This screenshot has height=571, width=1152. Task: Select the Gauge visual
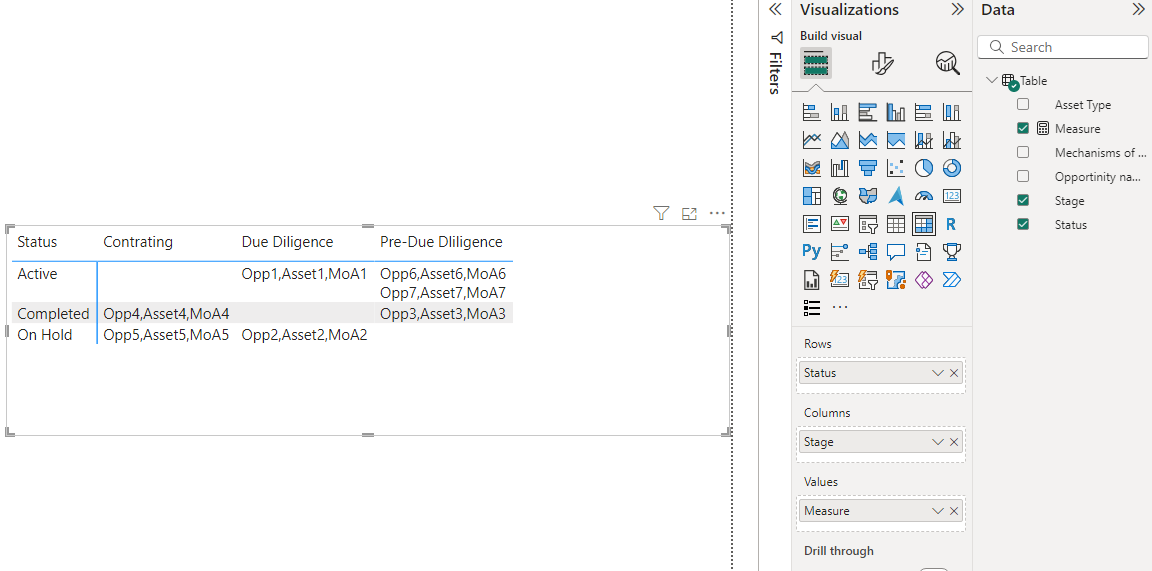pos(924,196)
